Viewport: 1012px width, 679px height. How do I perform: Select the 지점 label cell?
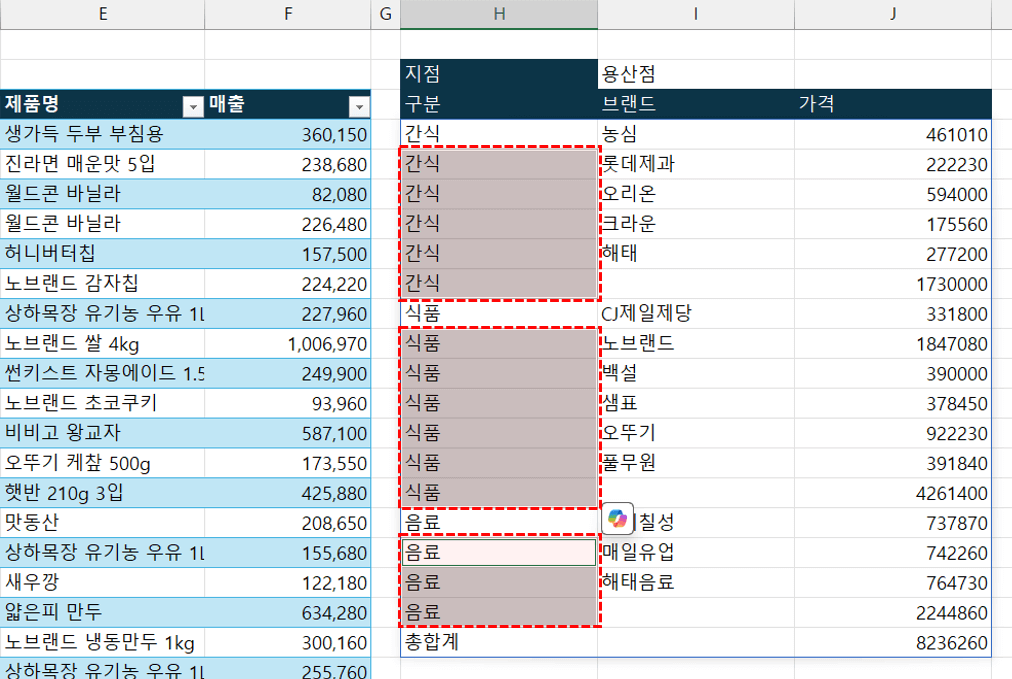point(498,74)
